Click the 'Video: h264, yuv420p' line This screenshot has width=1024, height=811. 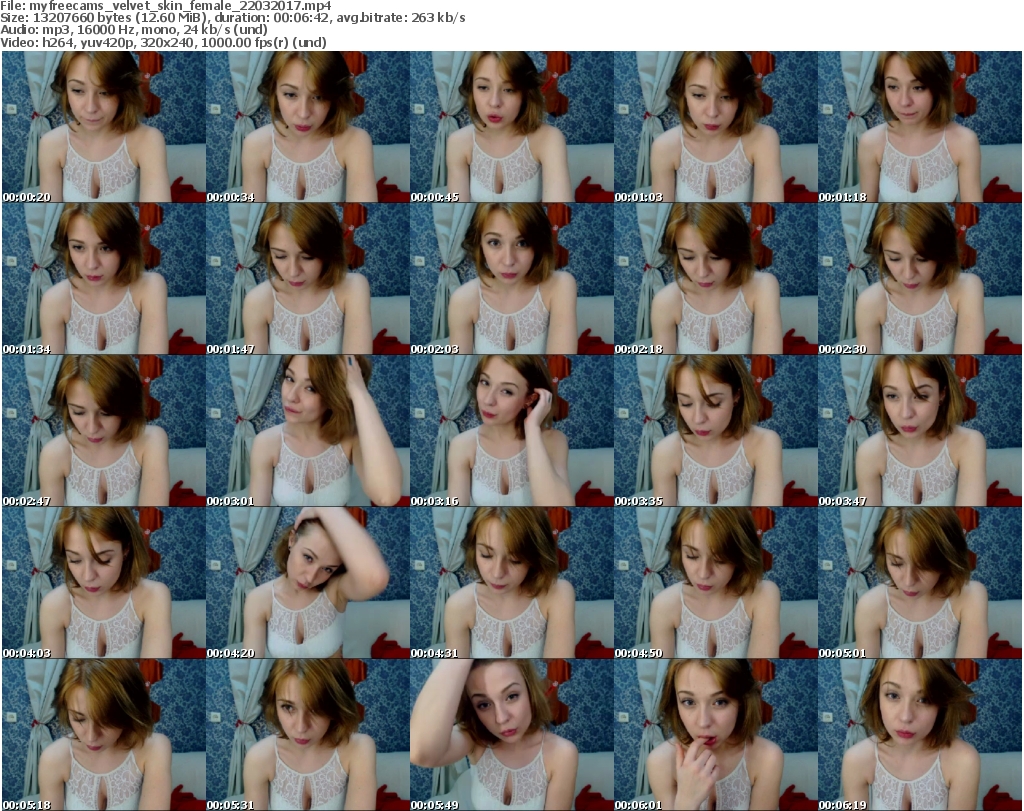(163, 42)
